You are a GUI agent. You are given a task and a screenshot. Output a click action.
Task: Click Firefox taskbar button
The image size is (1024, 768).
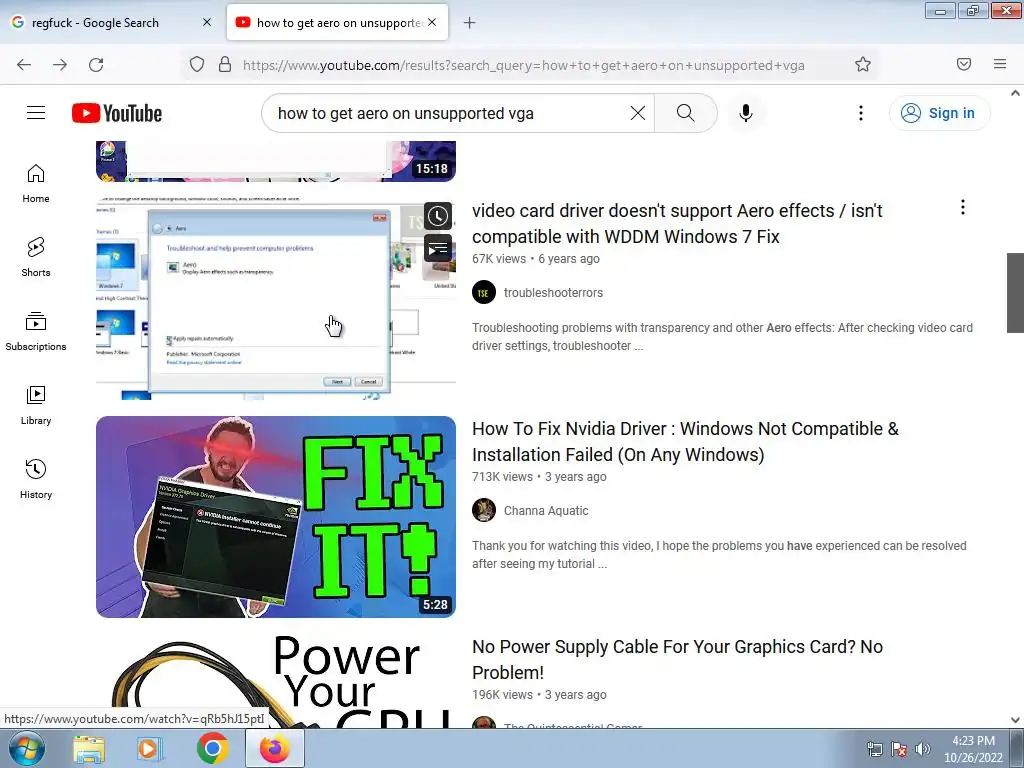[x=275, y=748]
